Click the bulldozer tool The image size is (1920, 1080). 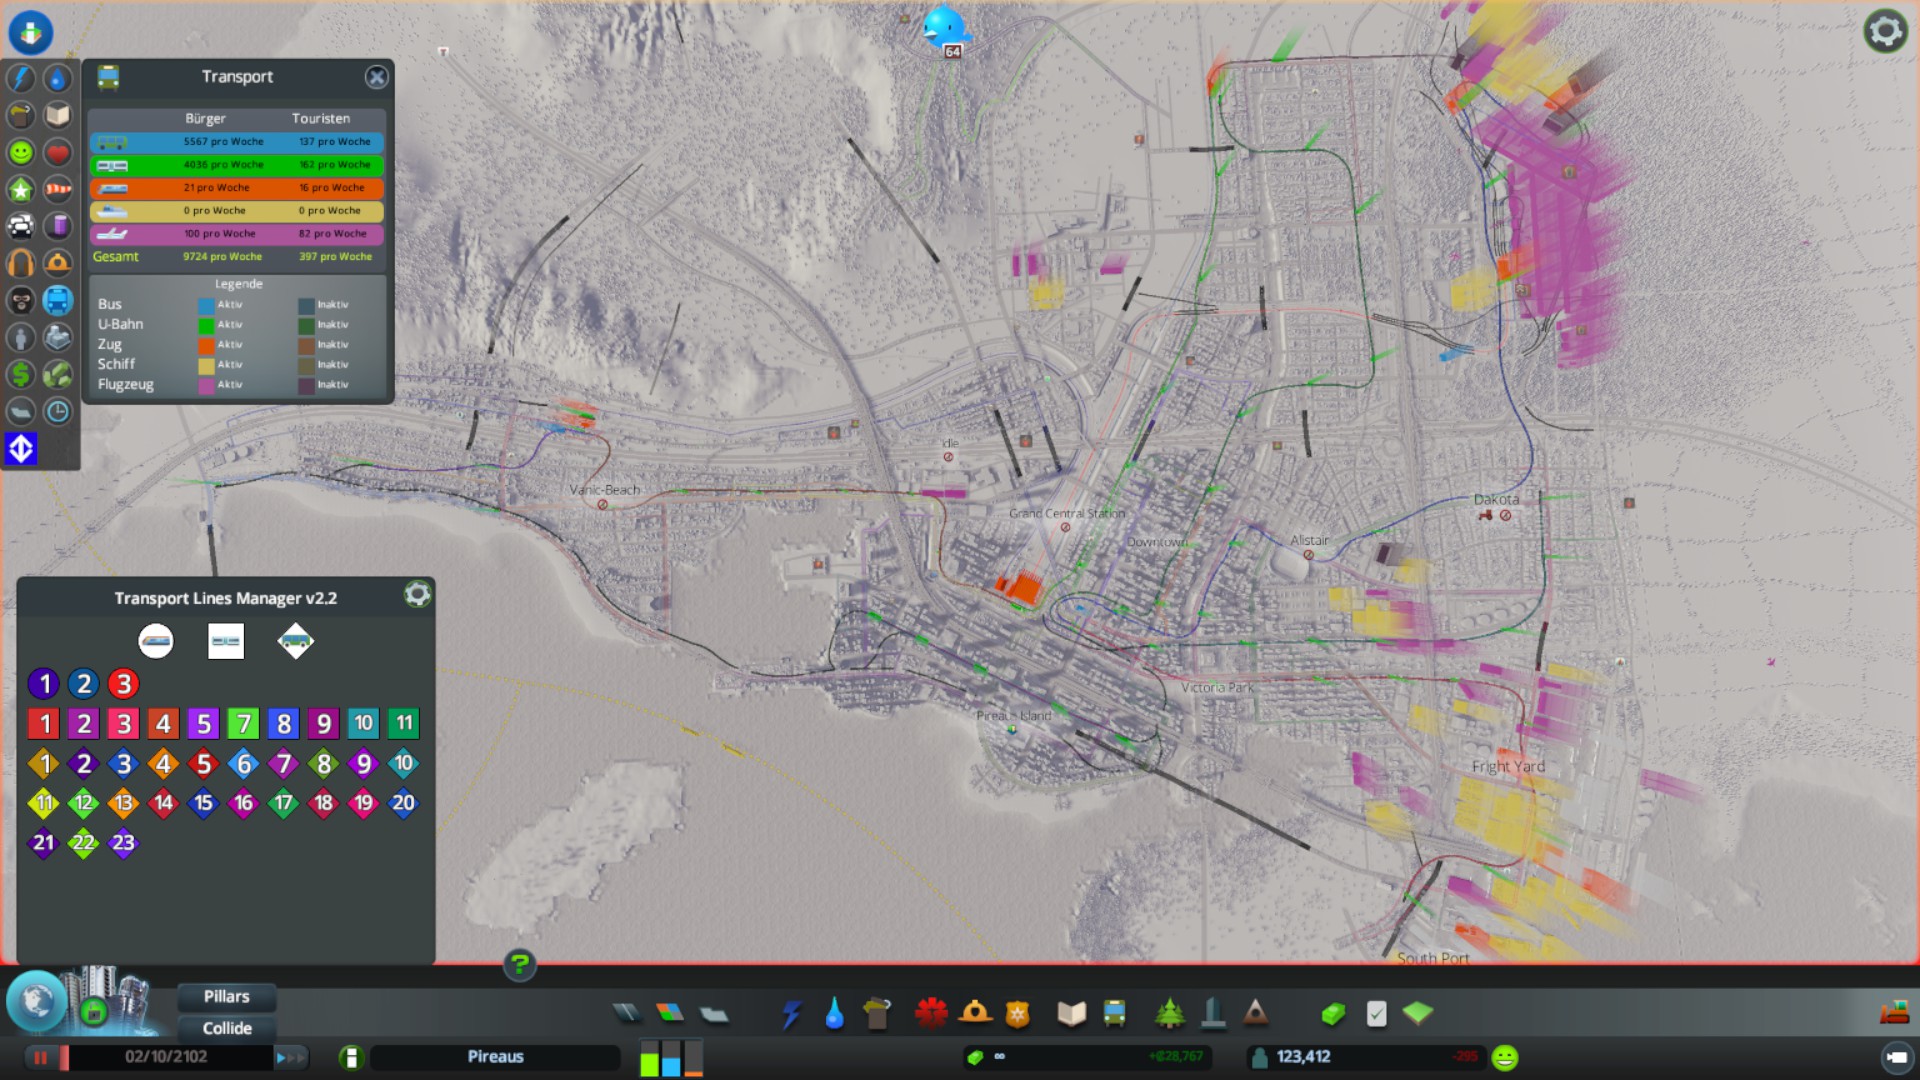(1894, 1014)
